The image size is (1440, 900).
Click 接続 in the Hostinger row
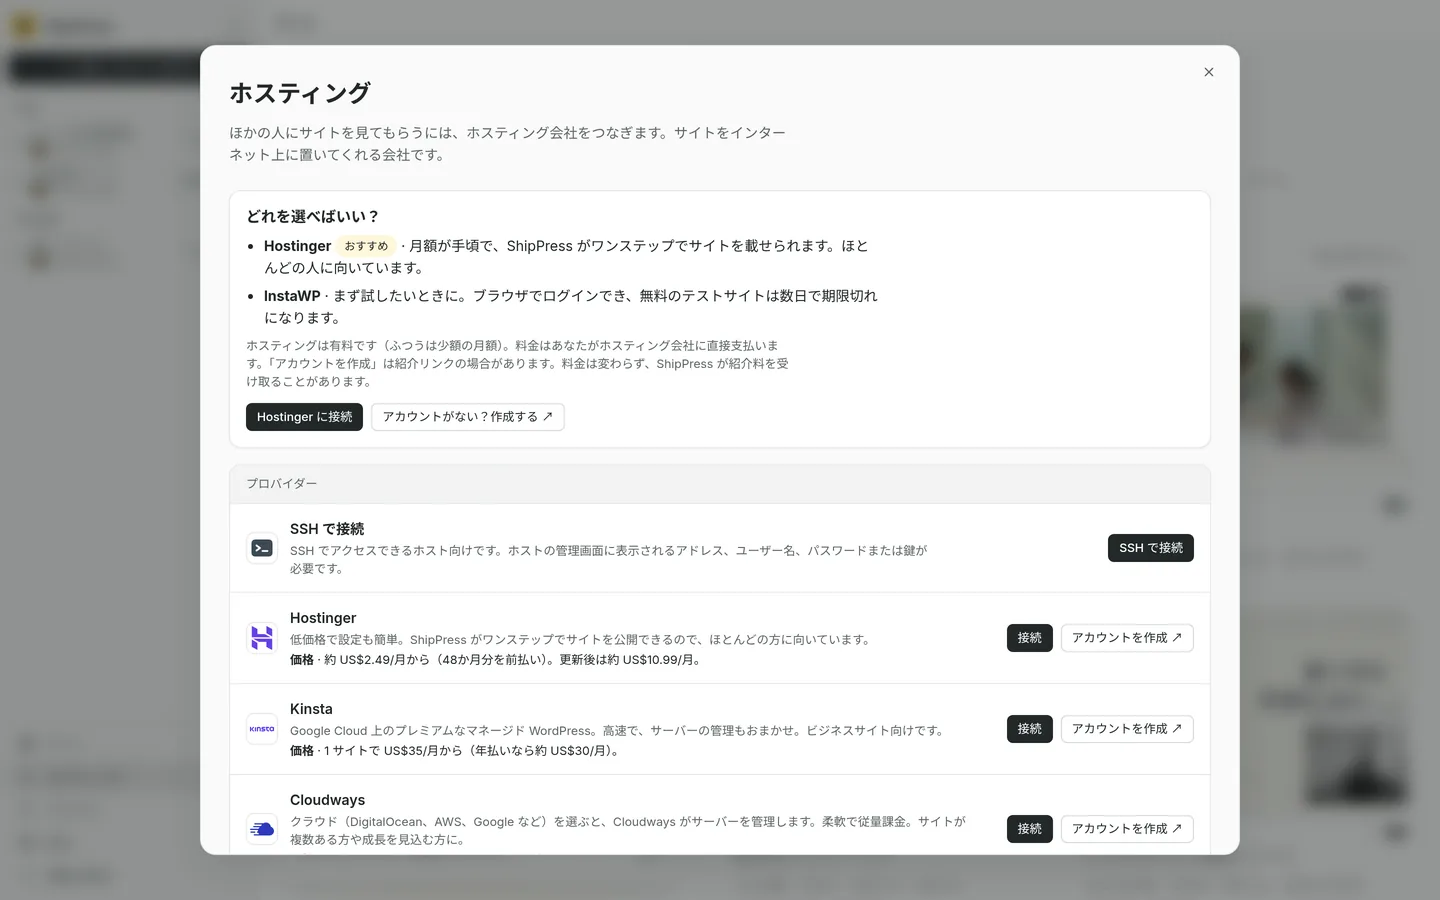(x=1029, y=638)
